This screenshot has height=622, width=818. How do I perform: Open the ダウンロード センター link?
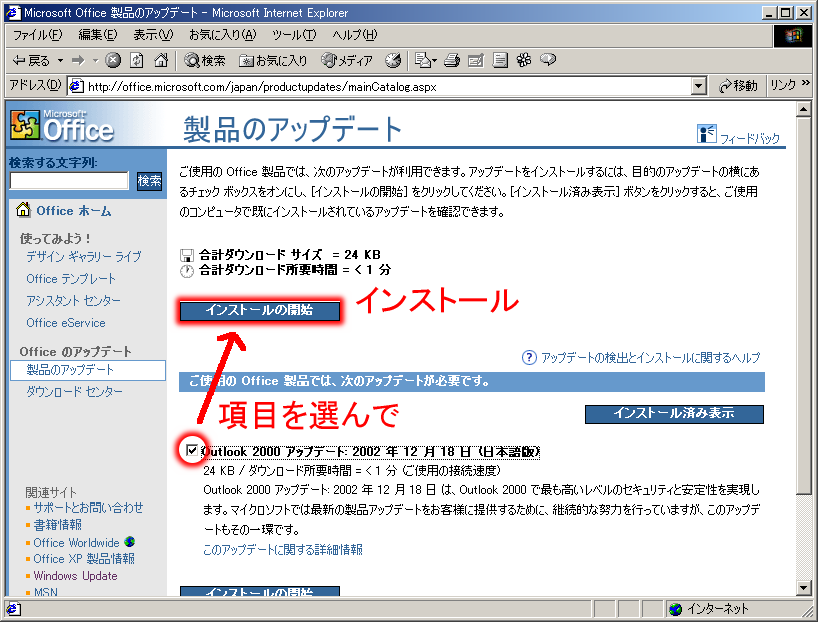coord(75,391)
